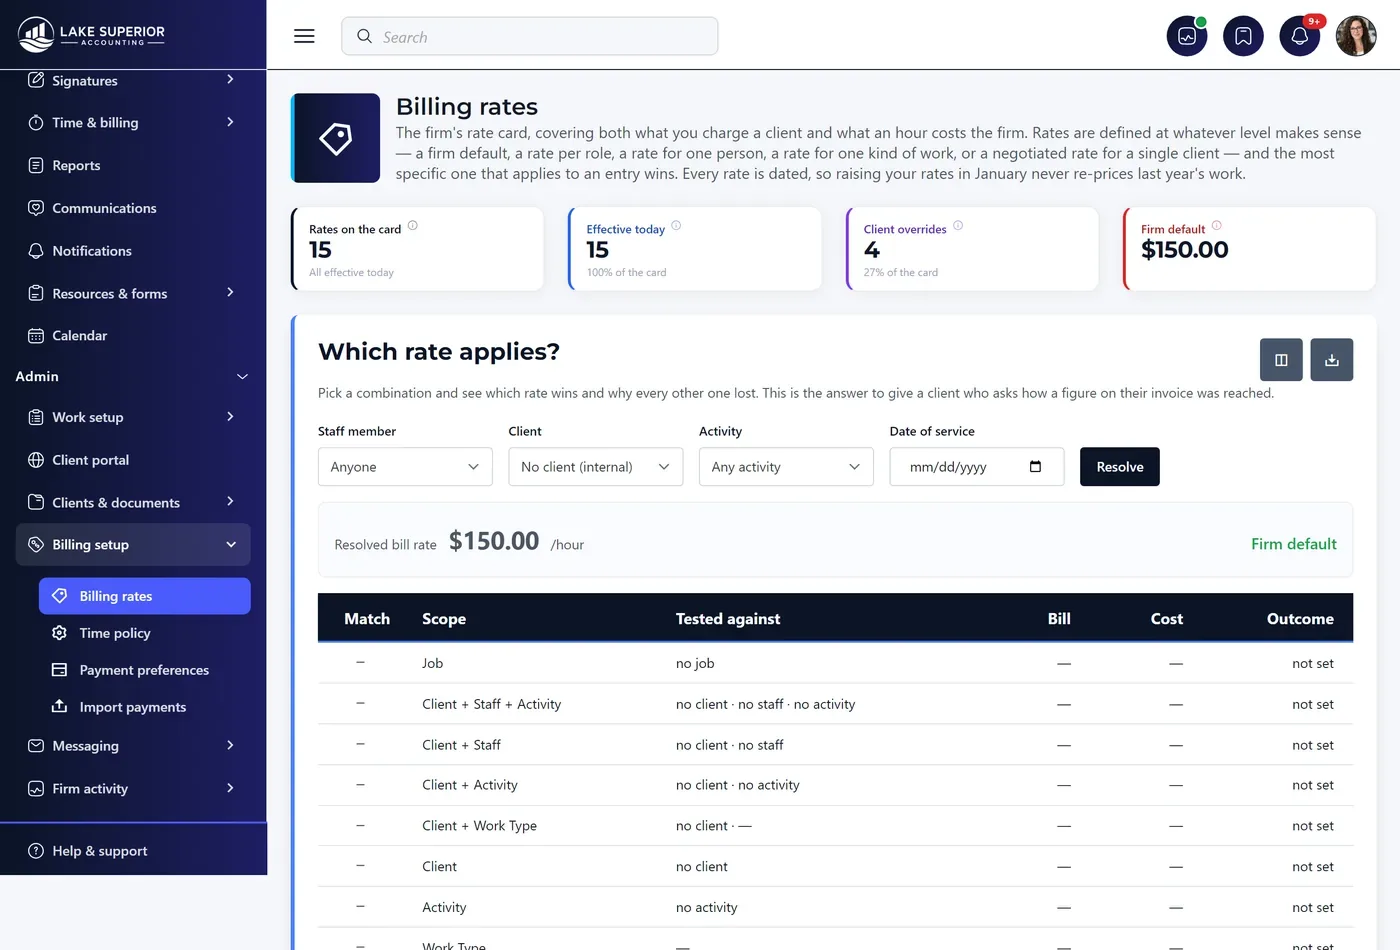Image resolution: width=1400 pixels, height=950 pixels.
Task: Click the Date of service field
Action: tap(977, 467)
